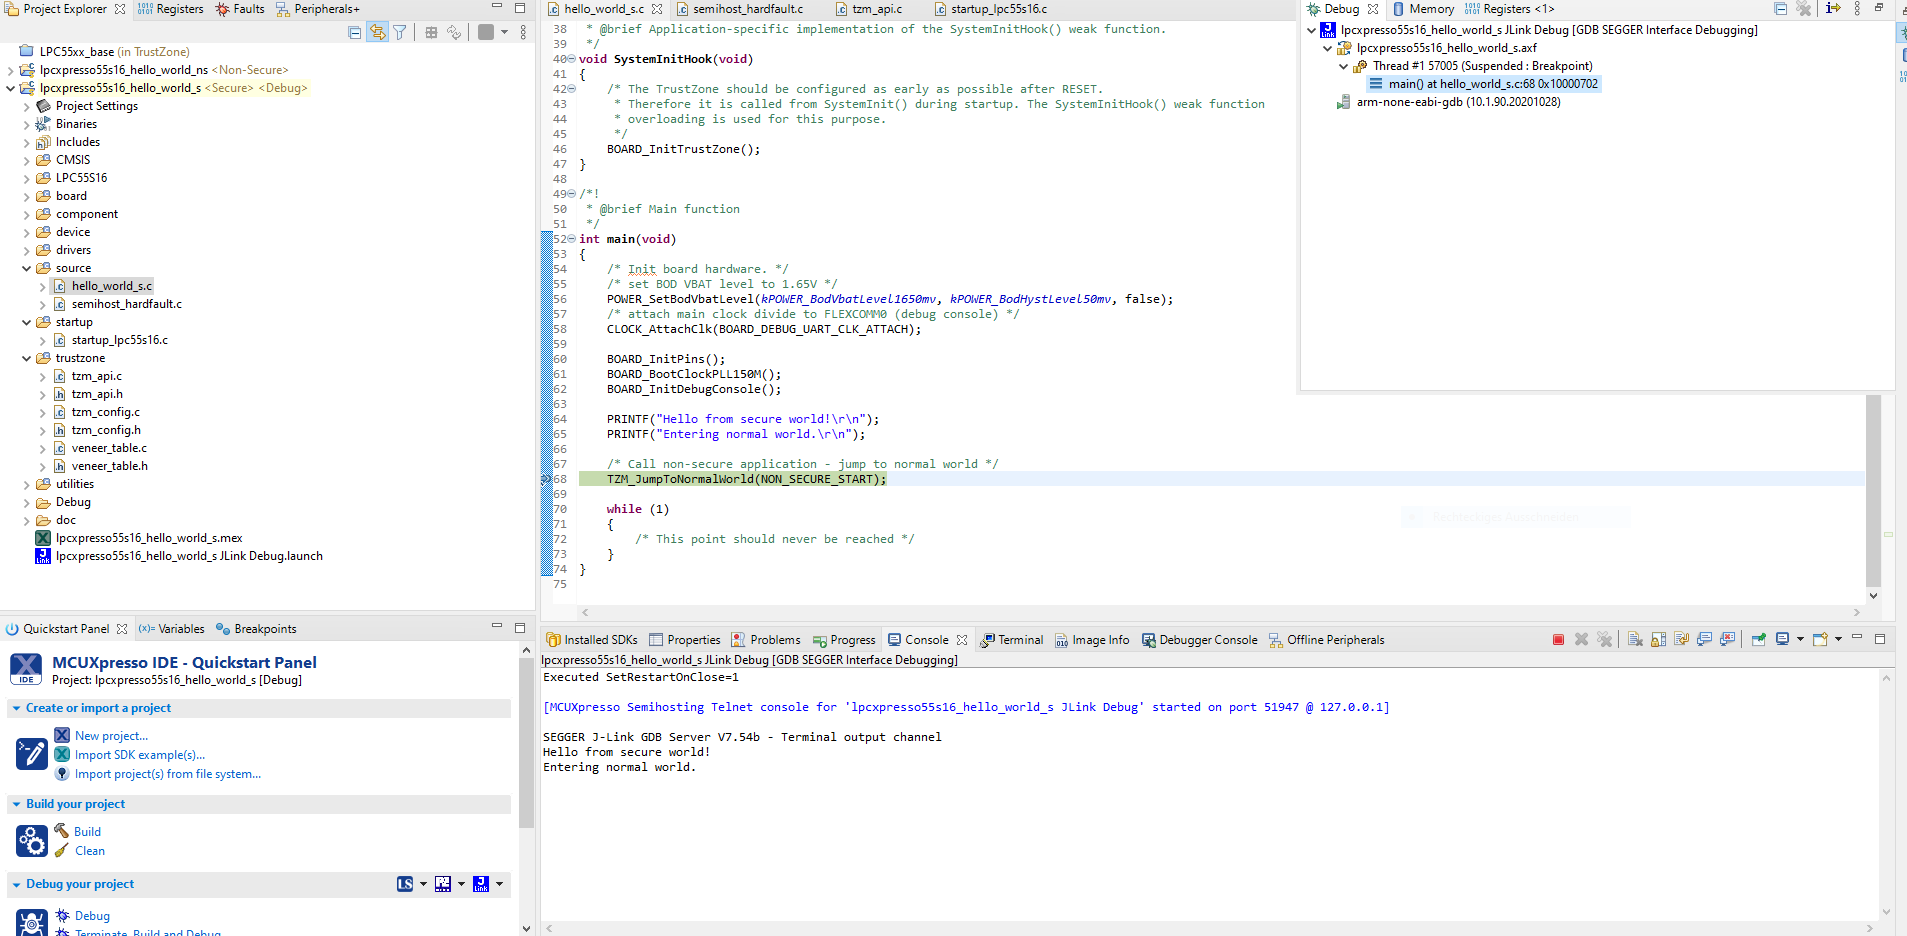The image size is (1907, 936).
Task: Pin the Console view
Action: point(1760,639)
